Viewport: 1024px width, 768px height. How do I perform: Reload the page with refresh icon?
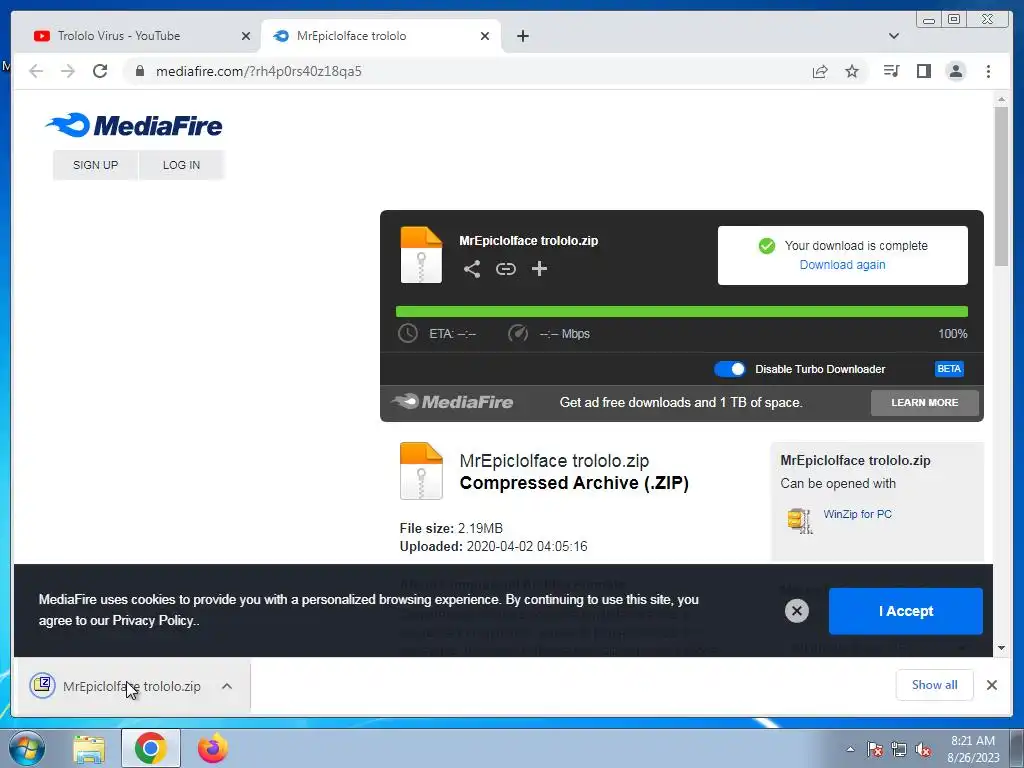100,71
